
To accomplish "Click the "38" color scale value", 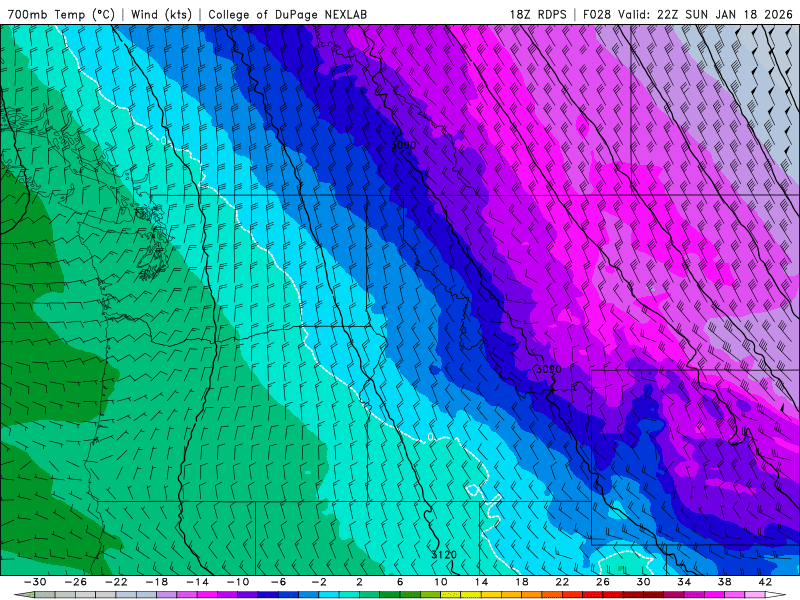I will 724,582.
